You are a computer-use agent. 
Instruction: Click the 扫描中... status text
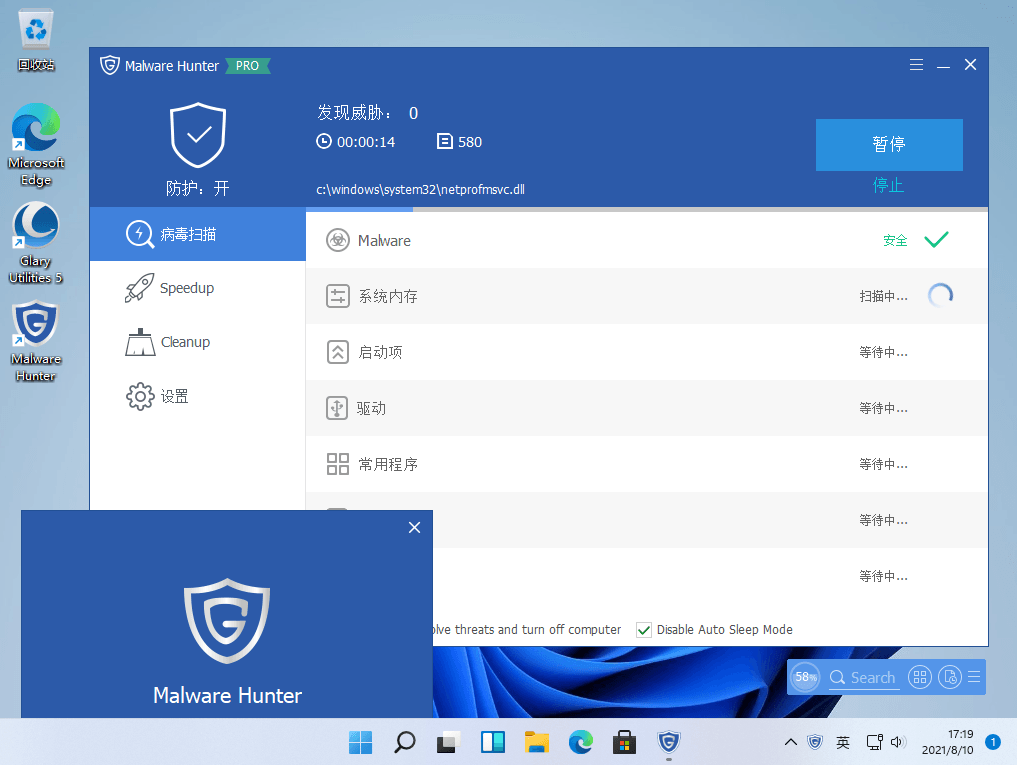point(883,297)
